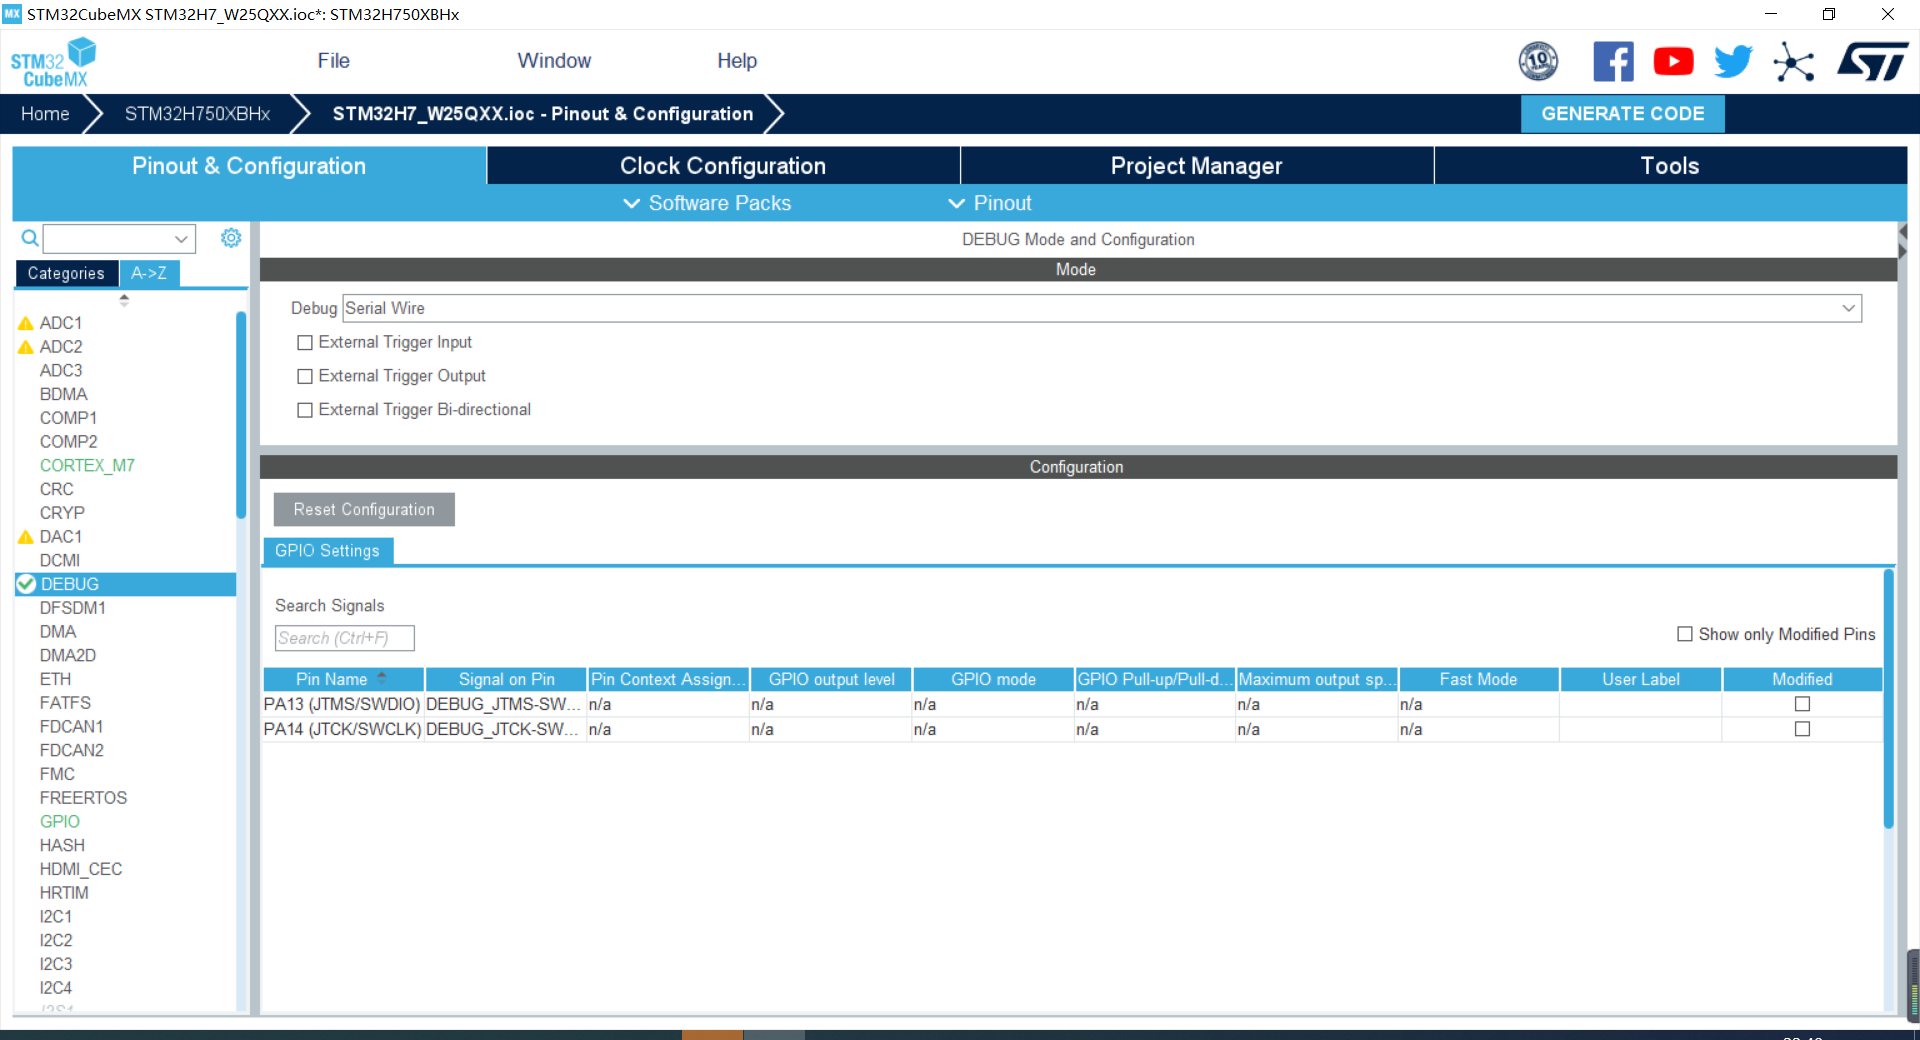Click the green check icon beside DEBUG
1920x1040 pixels.
pos(27,584)
